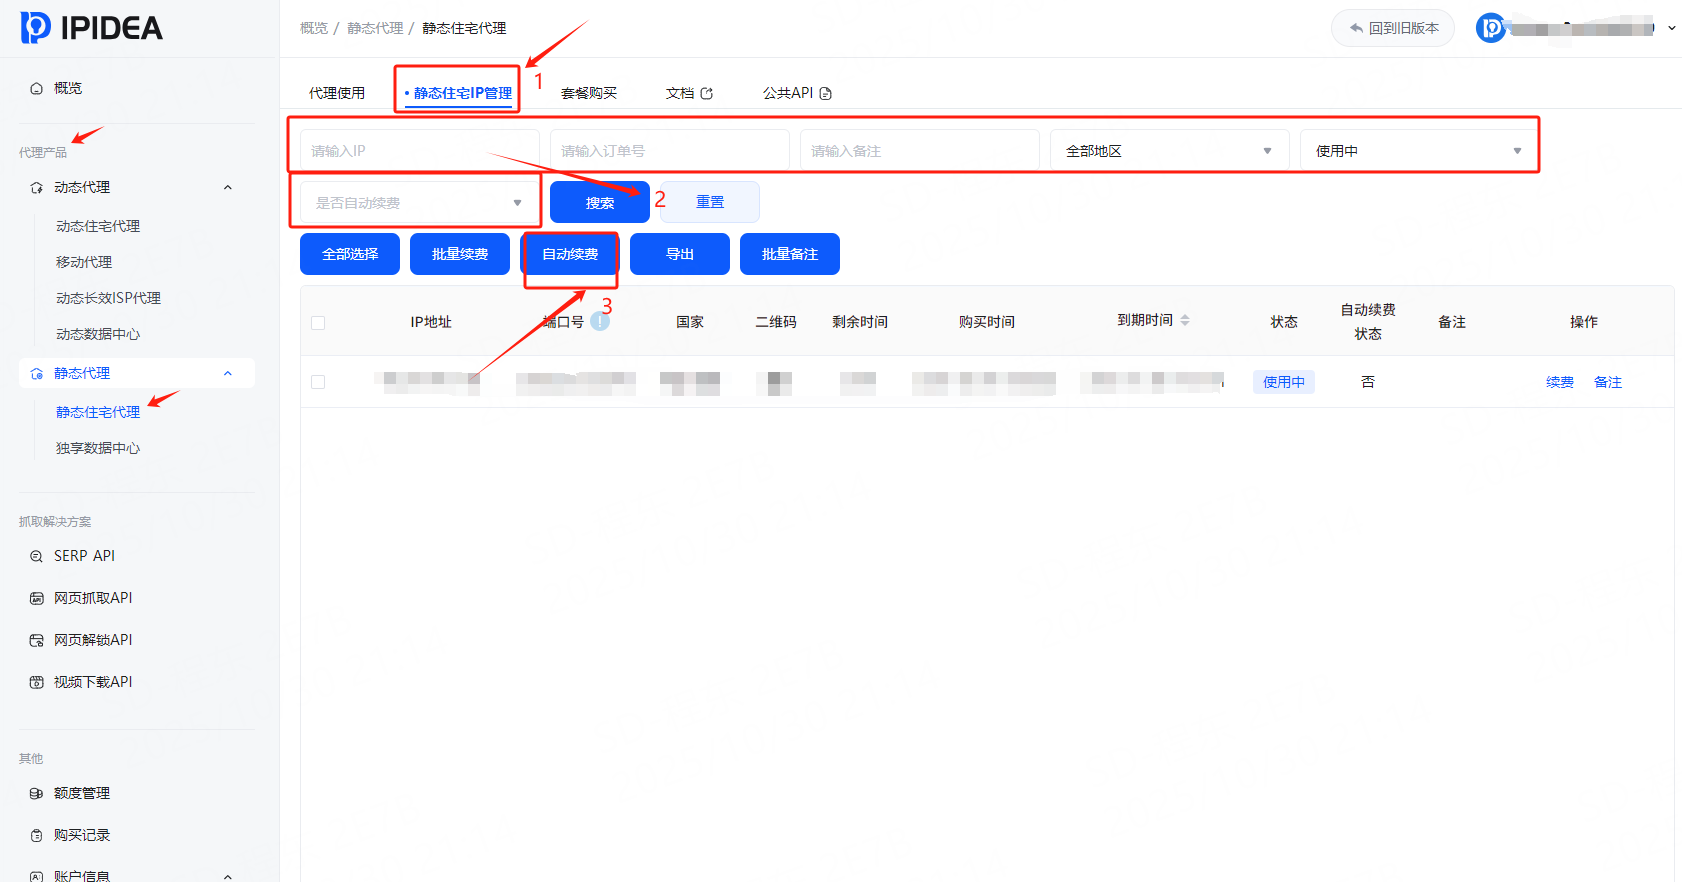The height and width of the screenshot is (882, 1682).
Task: Click the user avatar icon
Action: click(1490, 28)
